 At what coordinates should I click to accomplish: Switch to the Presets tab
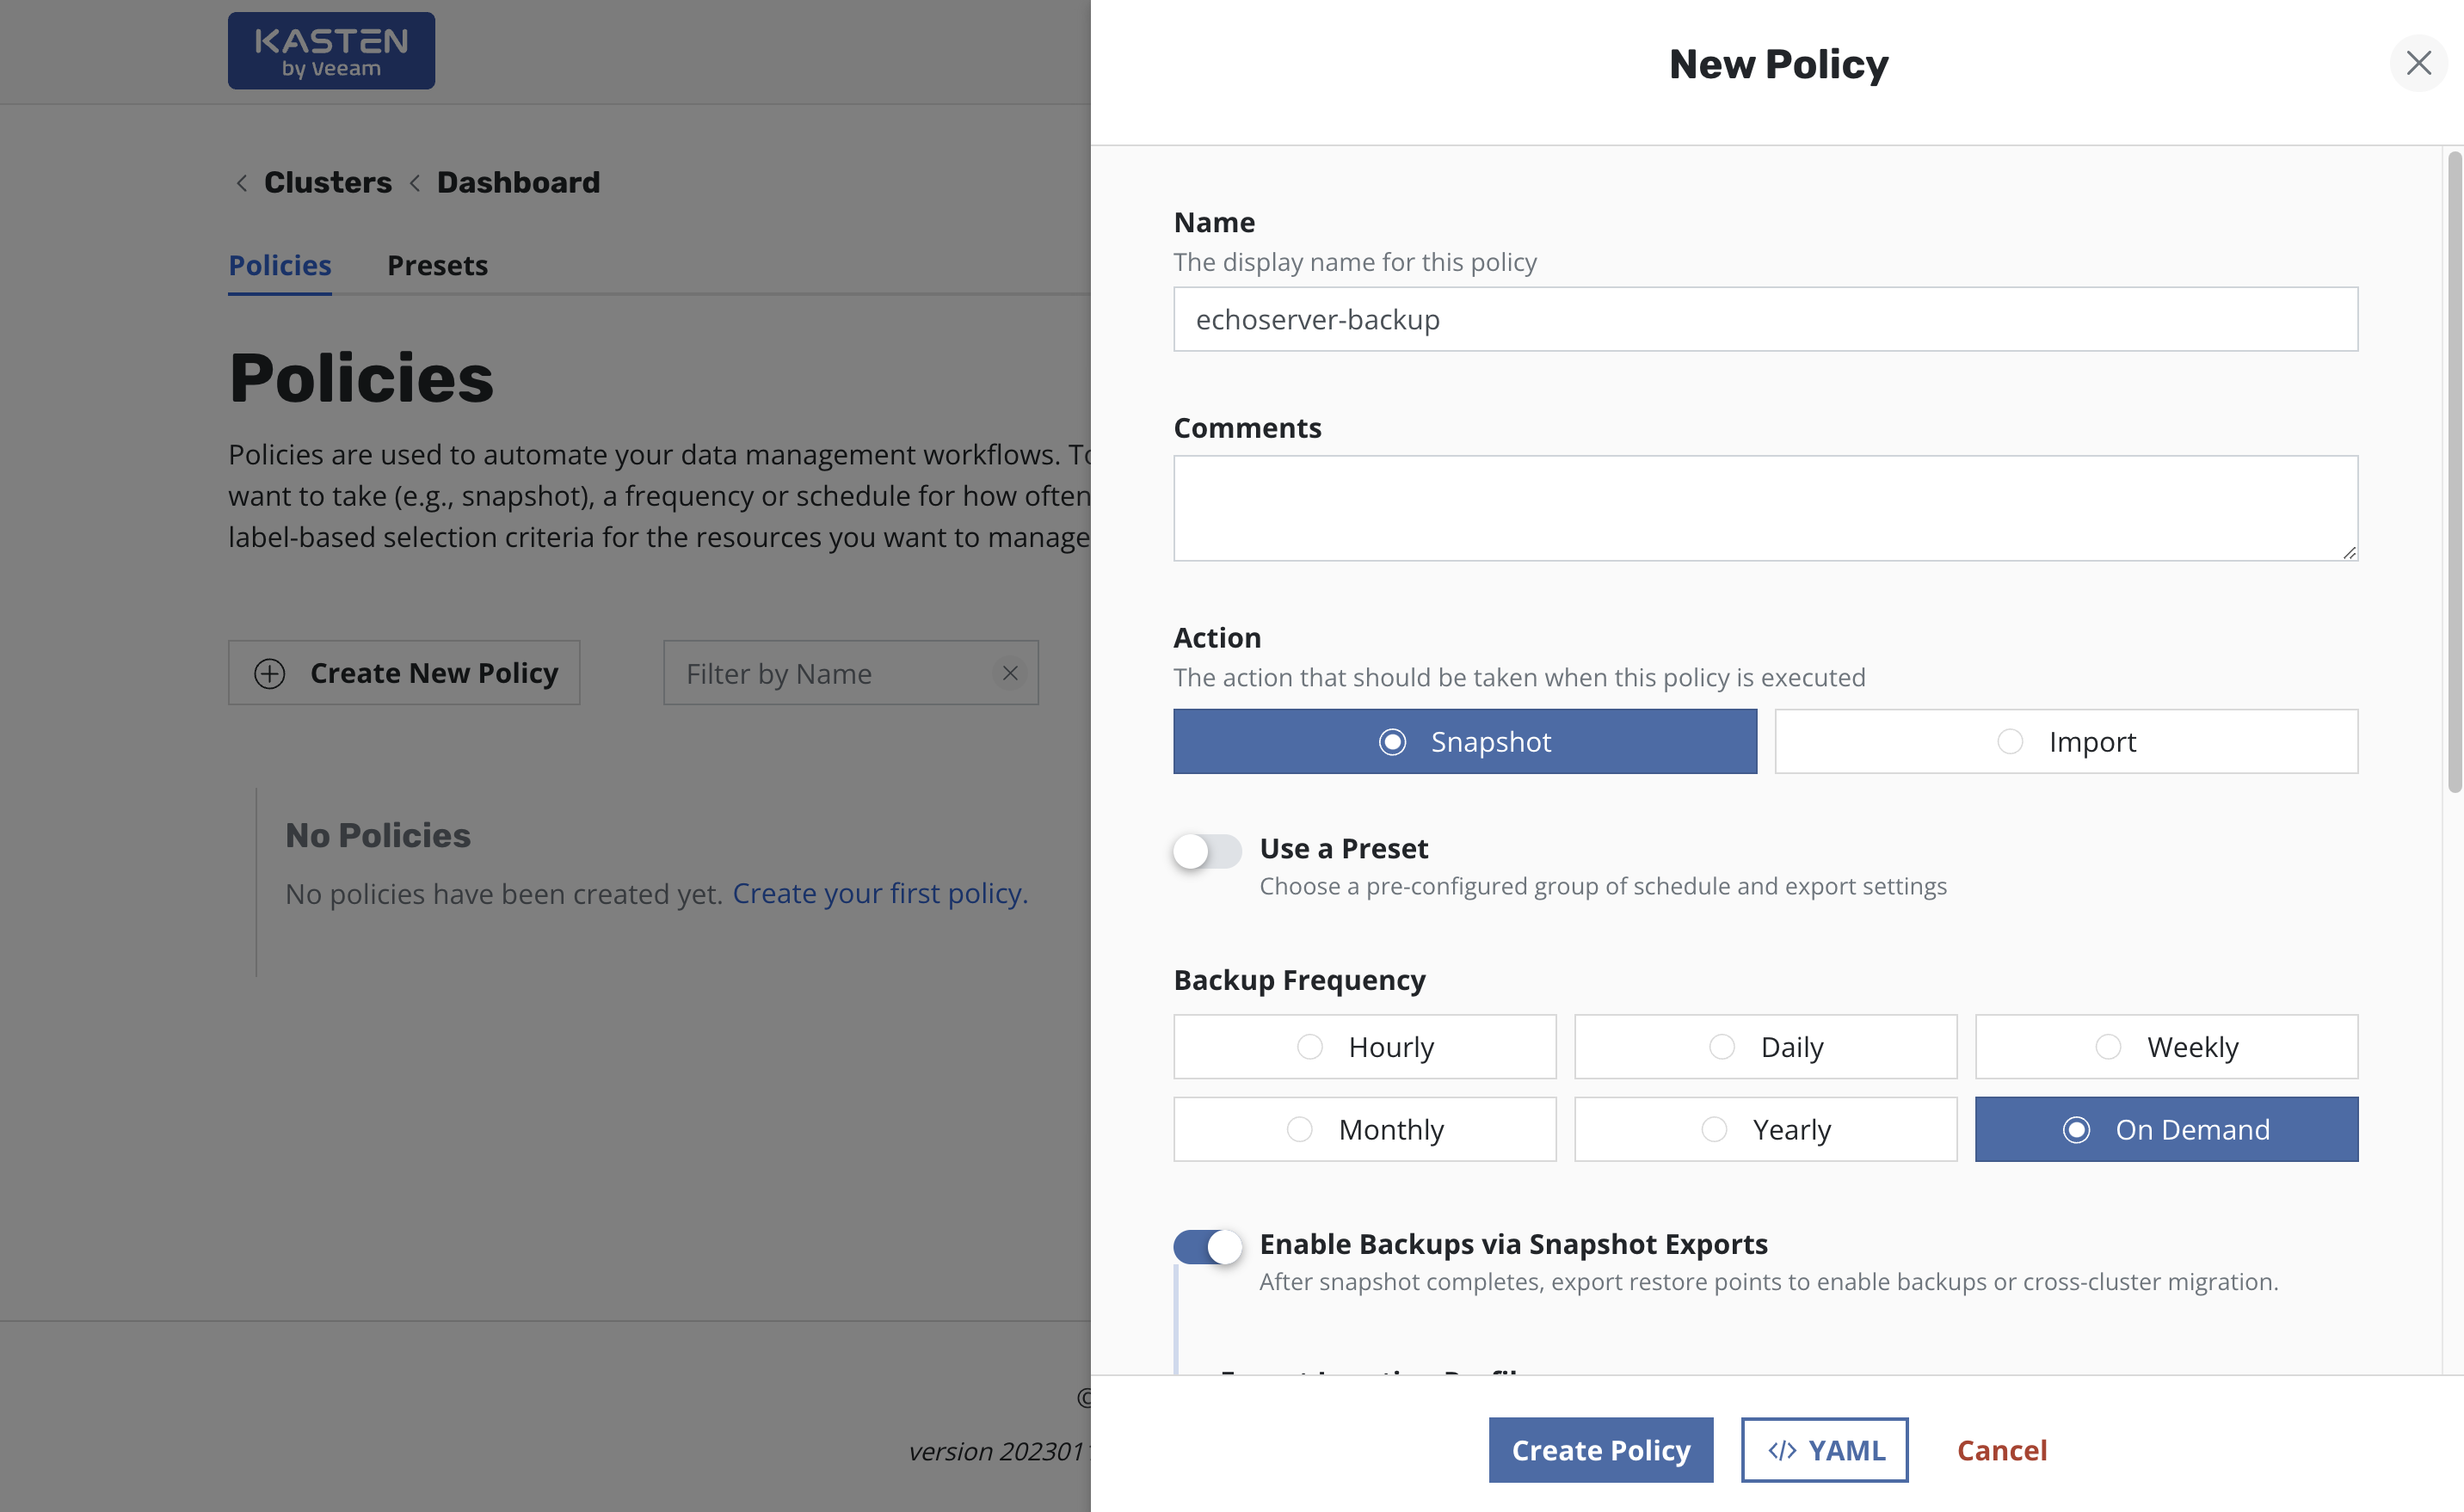(x=437, y=265)
